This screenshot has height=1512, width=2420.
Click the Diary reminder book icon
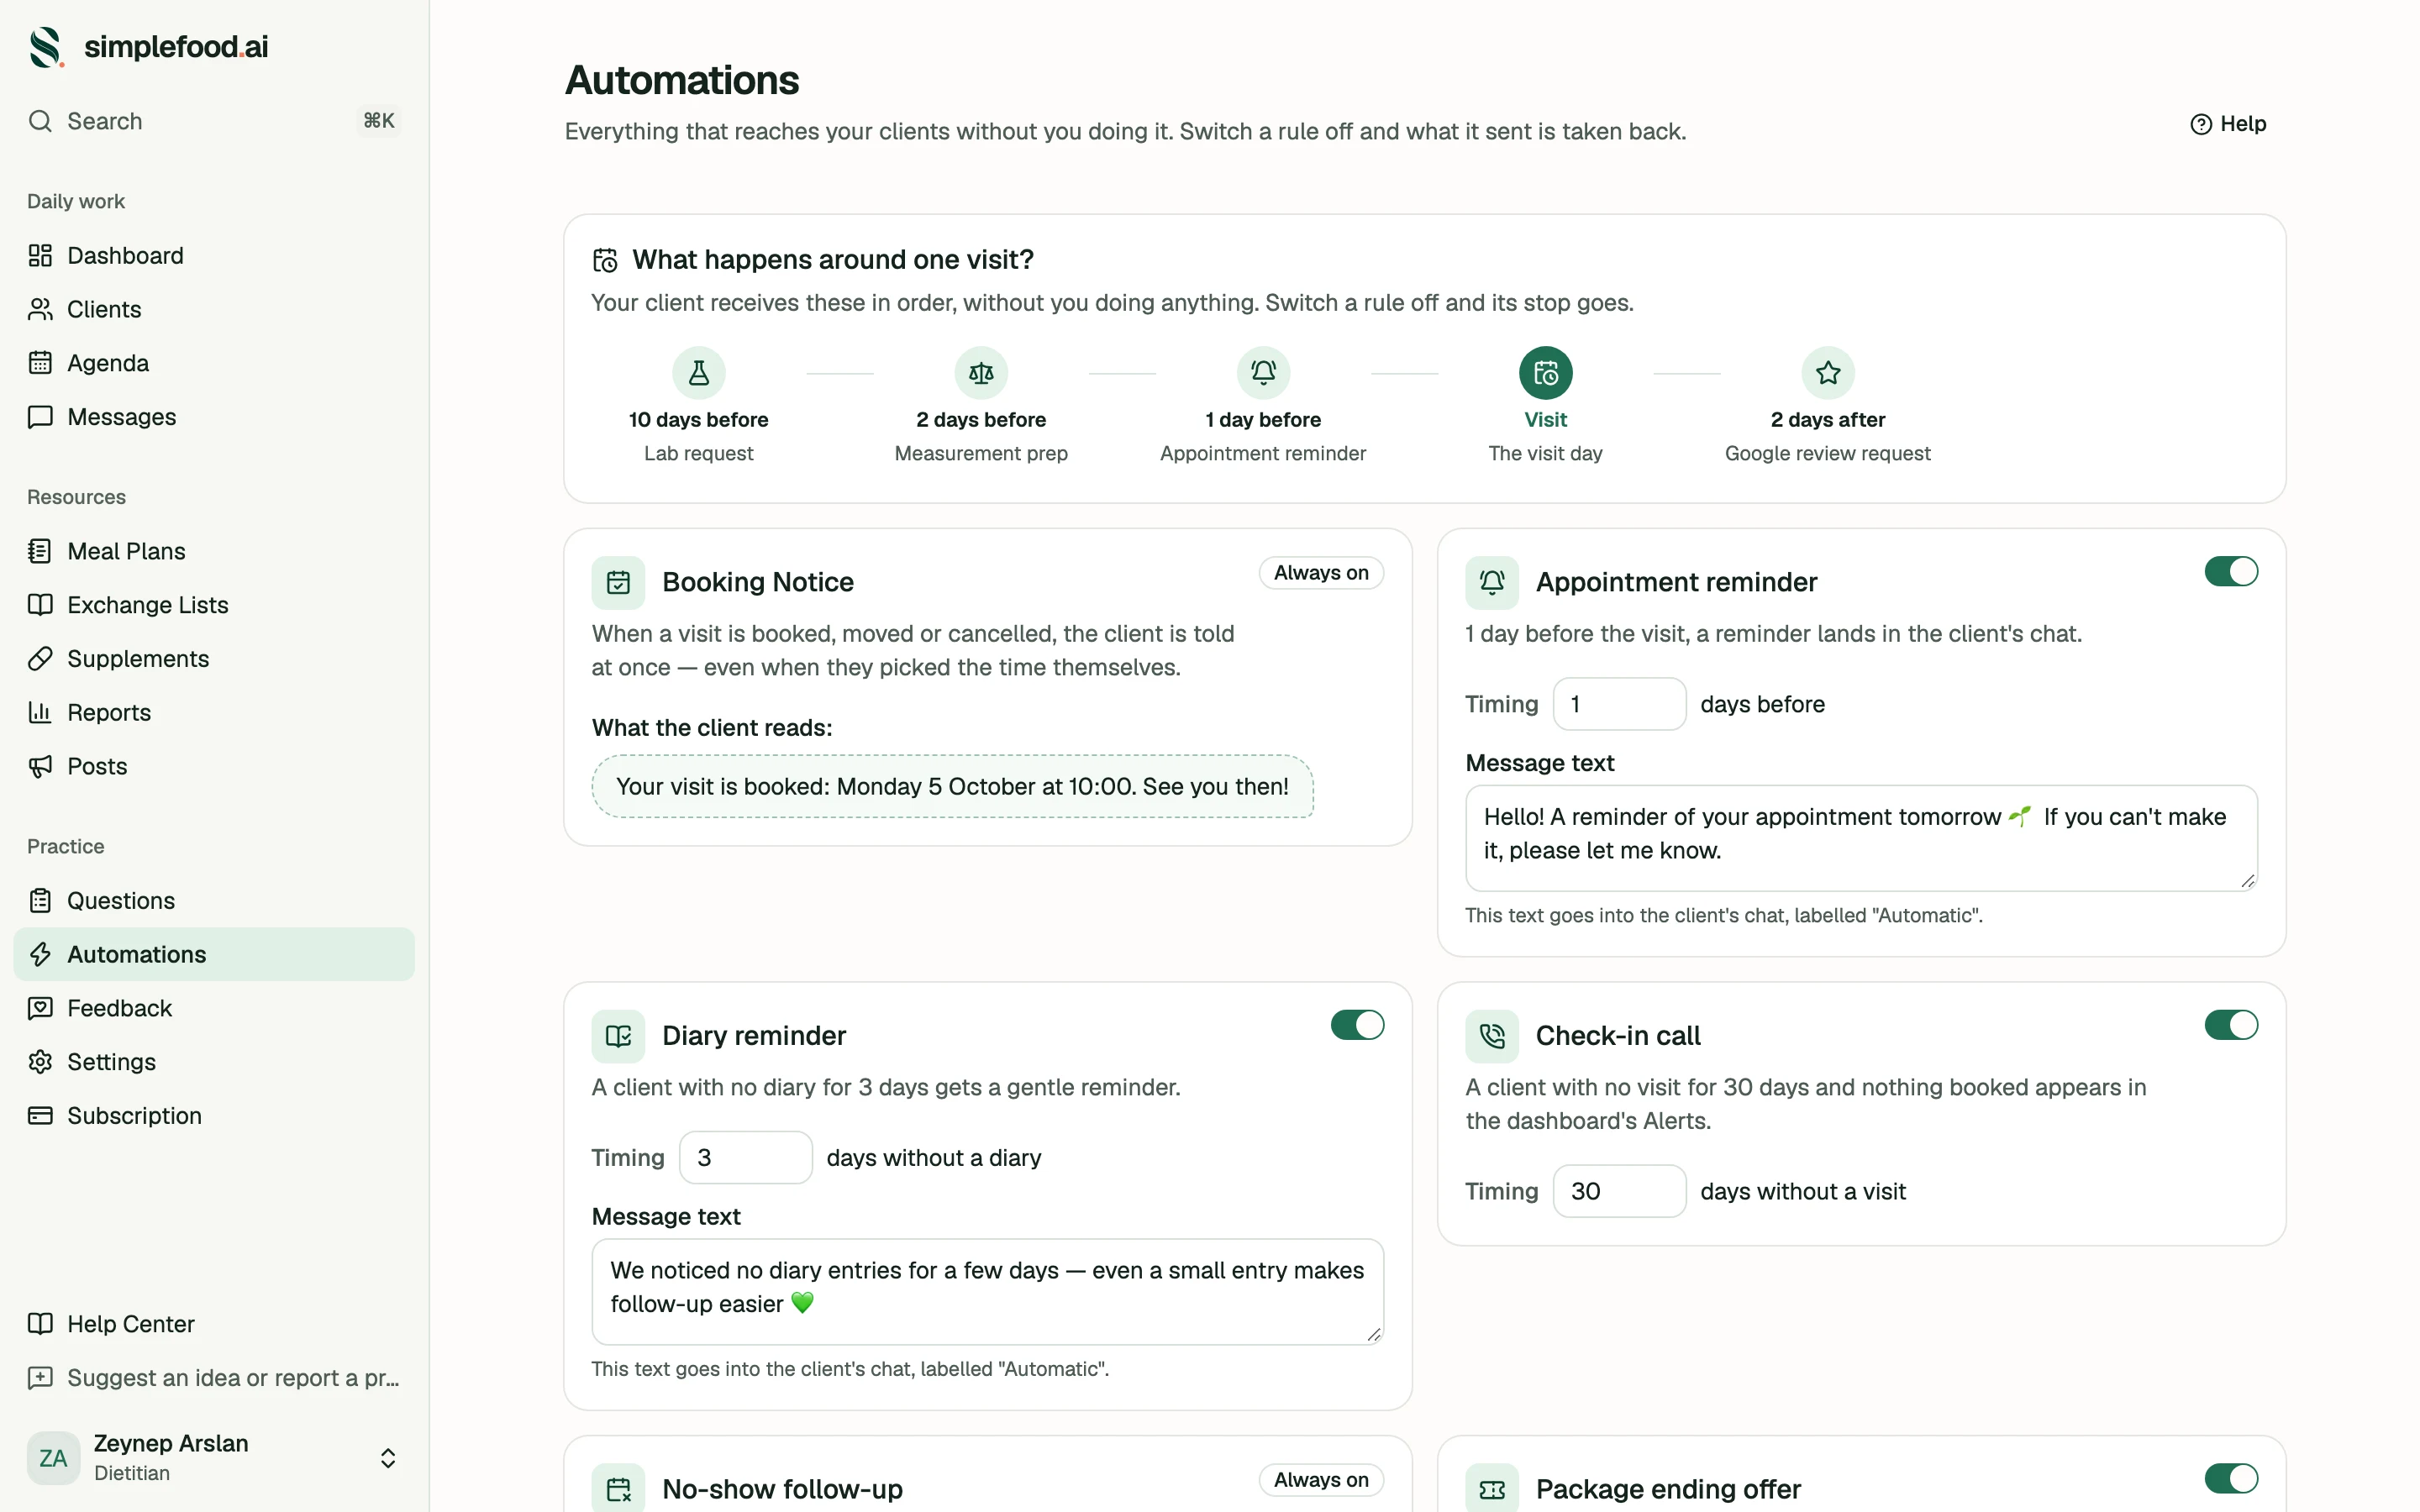618,1036
